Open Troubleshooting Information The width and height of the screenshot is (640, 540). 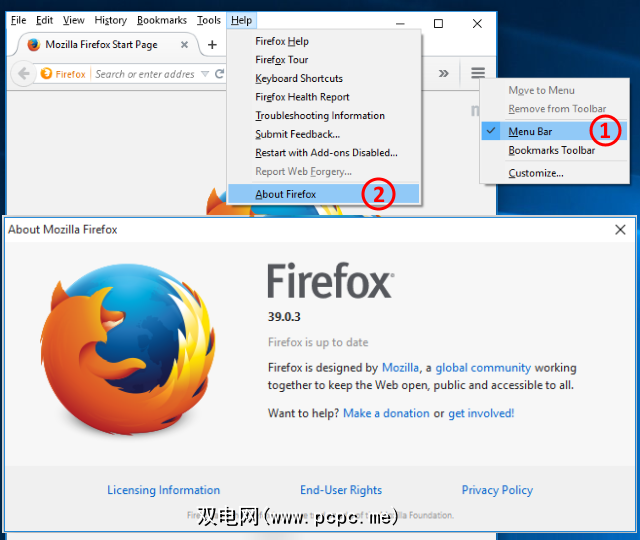pos(324,116)
